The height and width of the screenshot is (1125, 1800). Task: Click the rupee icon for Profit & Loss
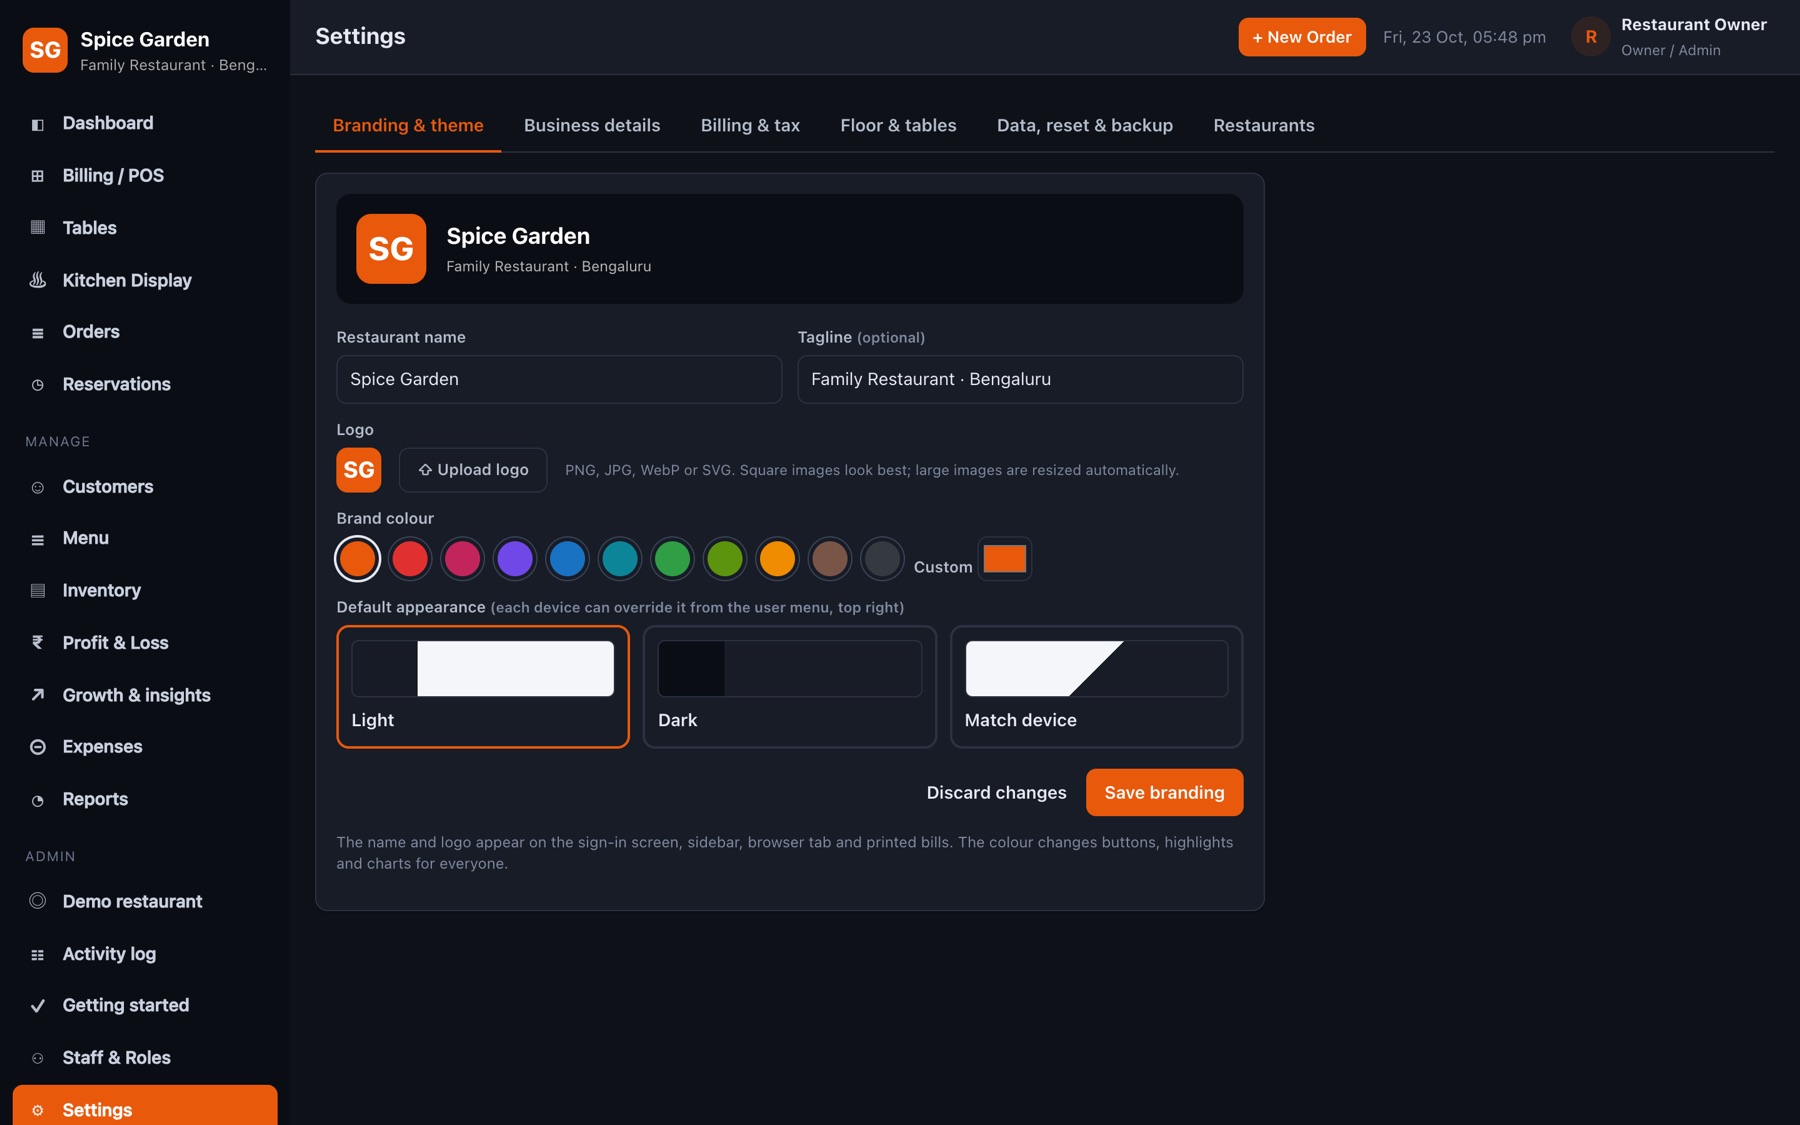38,643
